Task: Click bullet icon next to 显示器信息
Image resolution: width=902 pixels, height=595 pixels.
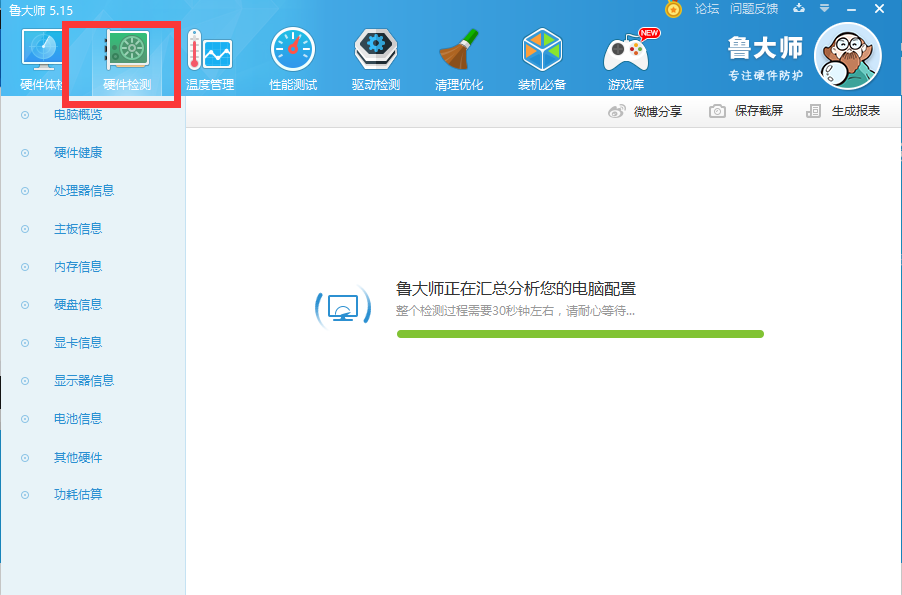Action: click(x=25, y=381)
